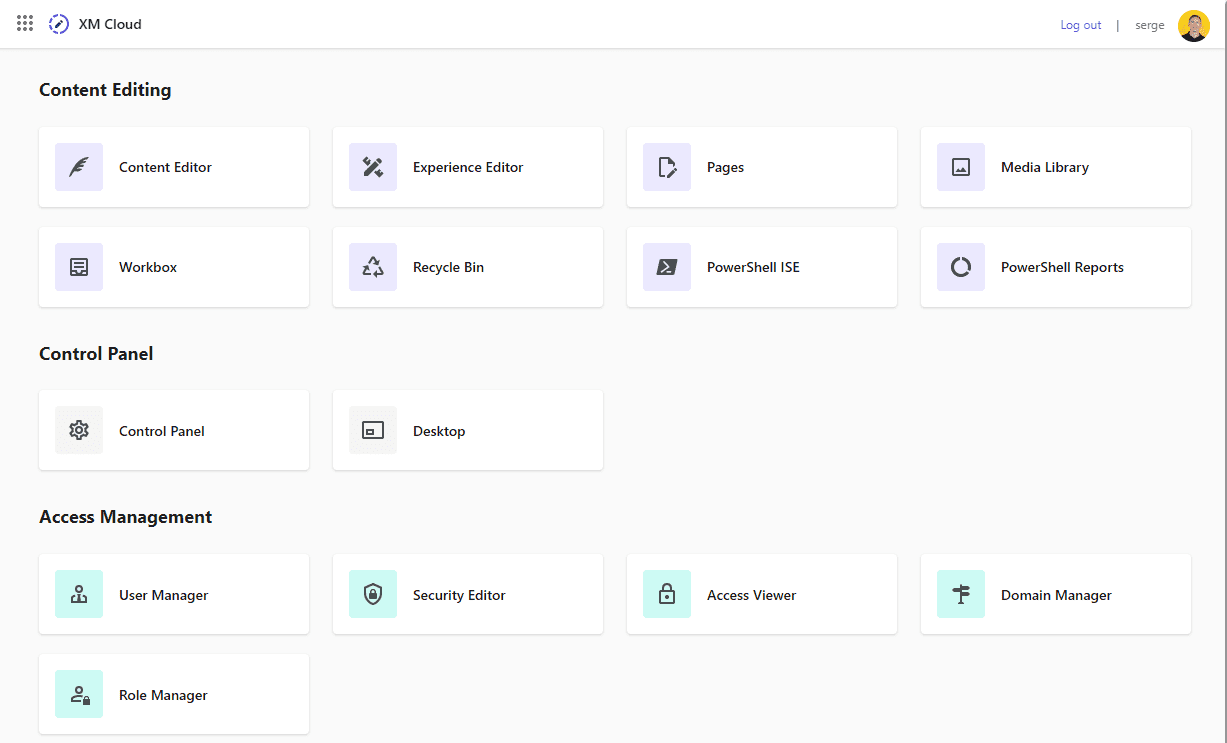
Task: Click the serge user avatar picture
Action: click(x=1193, y=25)
